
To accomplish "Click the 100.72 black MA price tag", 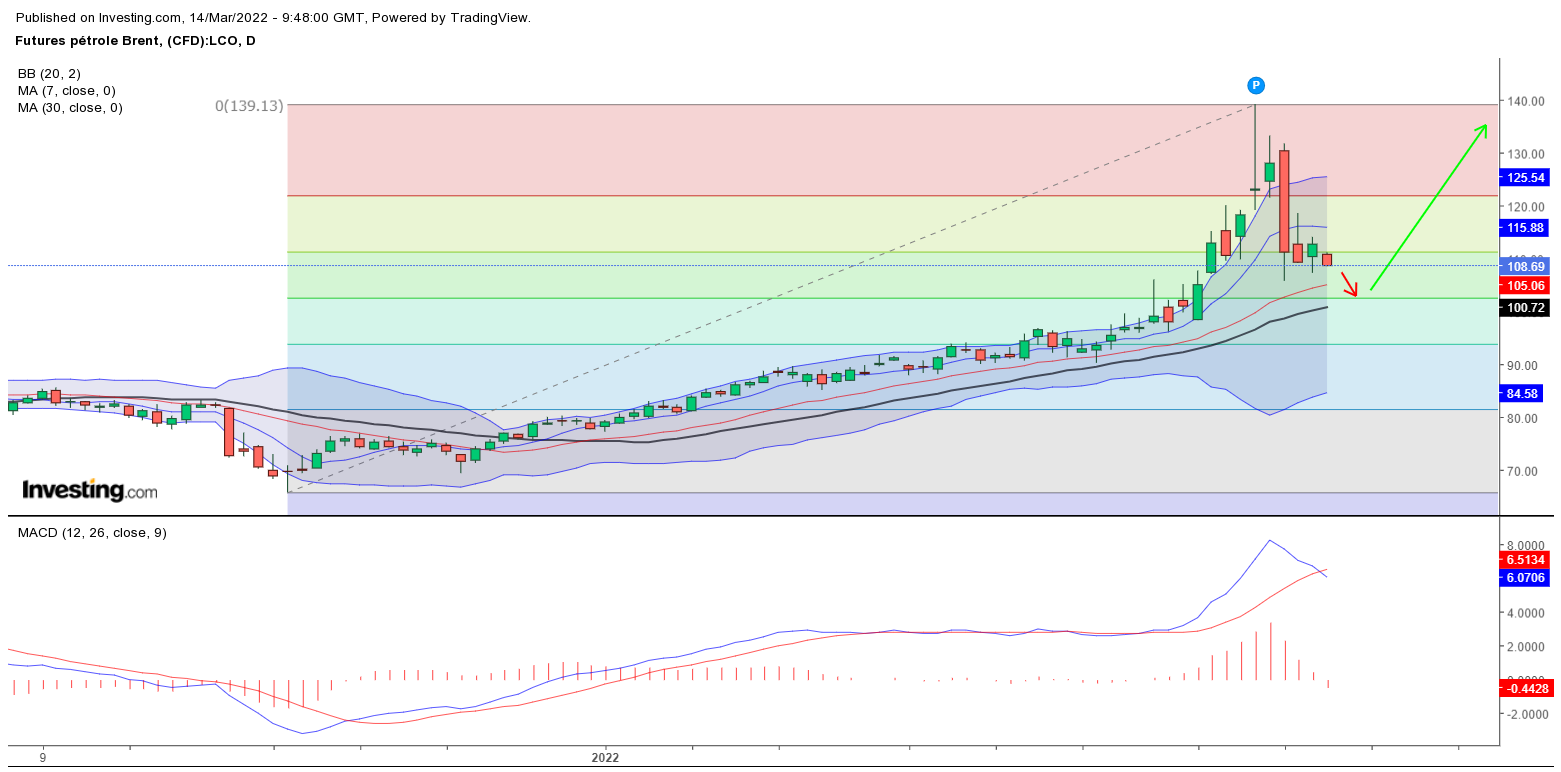I will coord(1526,308).
